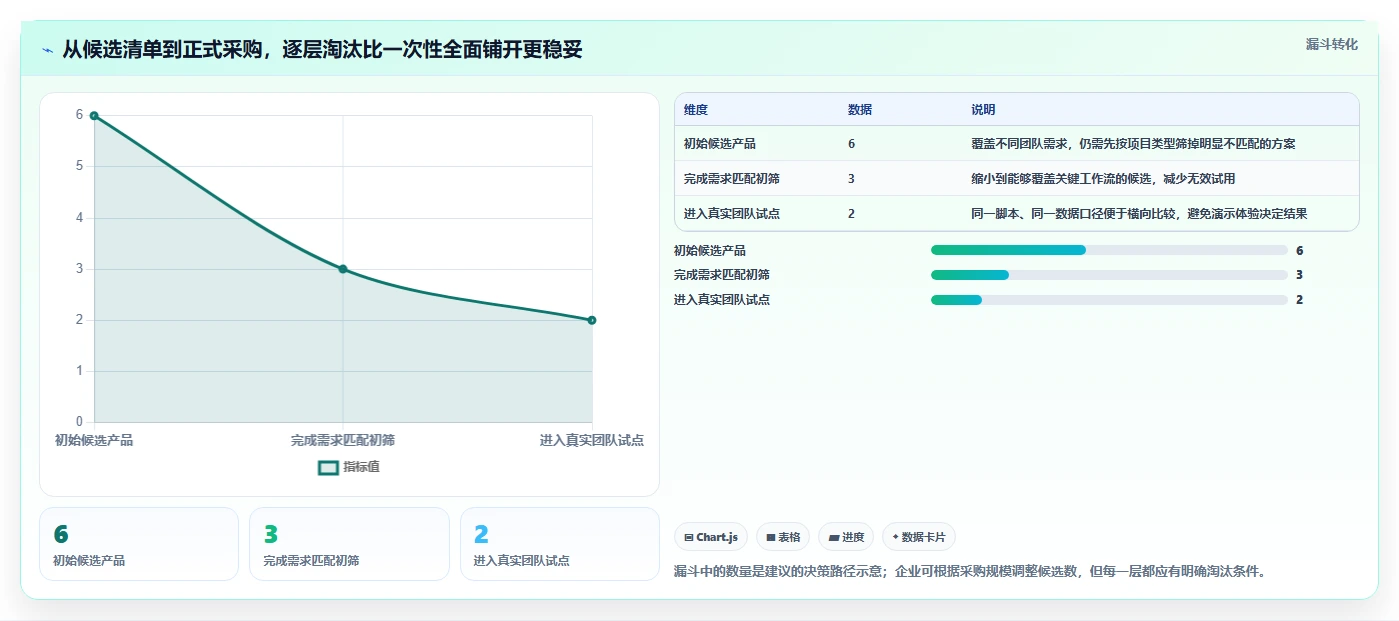The width and height of the screenshot is (1399, 621).
Task: Click the 数据卡片 tag
Action: [x=918, y=537]
